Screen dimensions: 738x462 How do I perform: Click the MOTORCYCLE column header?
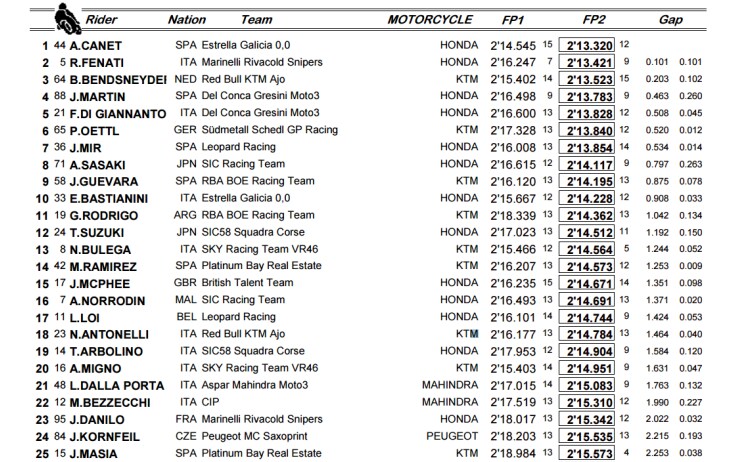coord(430,20)
